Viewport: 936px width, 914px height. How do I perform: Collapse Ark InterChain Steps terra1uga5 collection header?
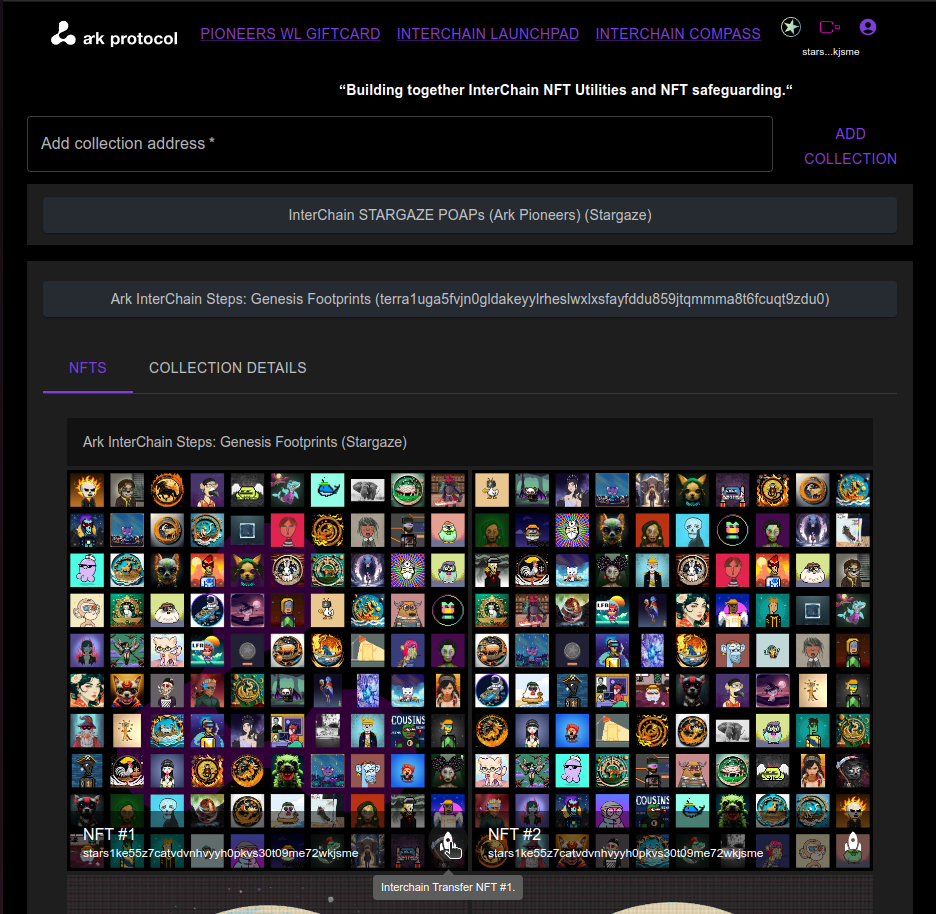(470, 299)
